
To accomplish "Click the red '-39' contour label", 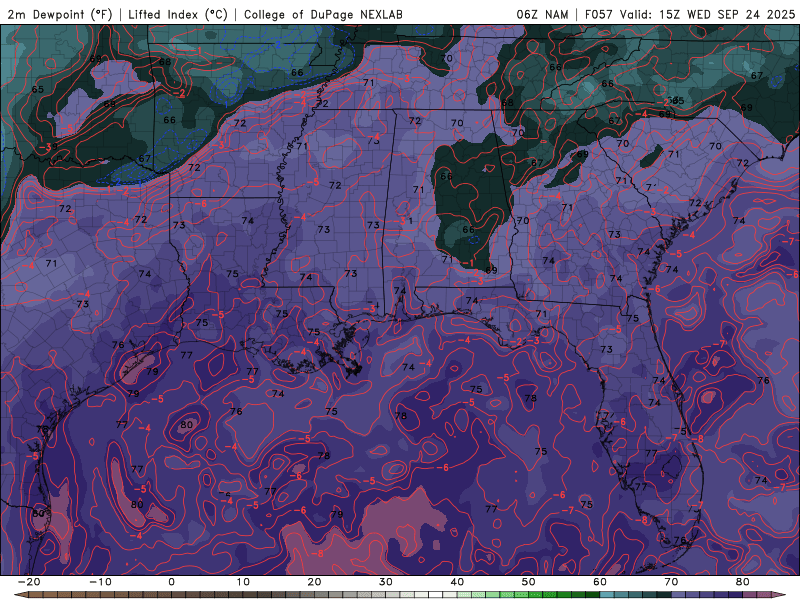I will tap(49, 147).
